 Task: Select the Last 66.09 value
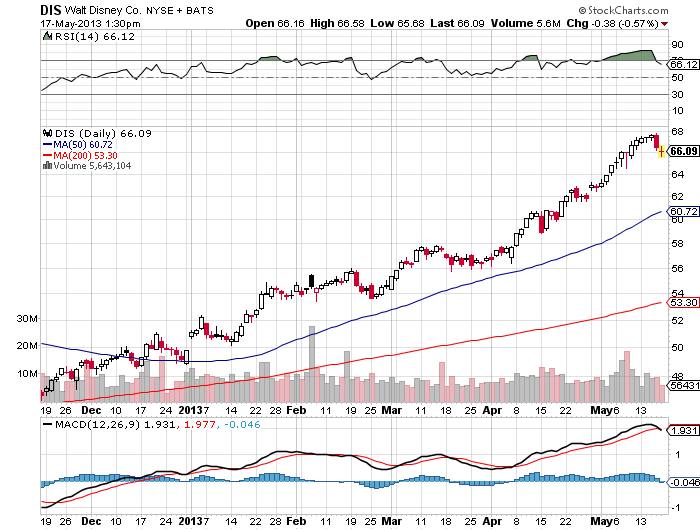(457, 23)
